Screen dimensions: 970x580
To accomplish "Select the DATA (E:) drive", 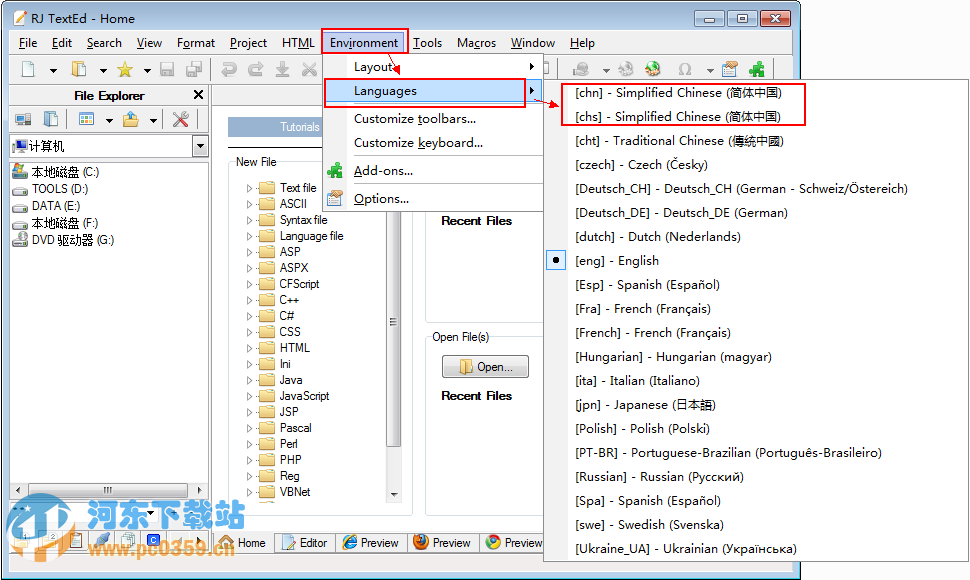I will pos(46,206).
